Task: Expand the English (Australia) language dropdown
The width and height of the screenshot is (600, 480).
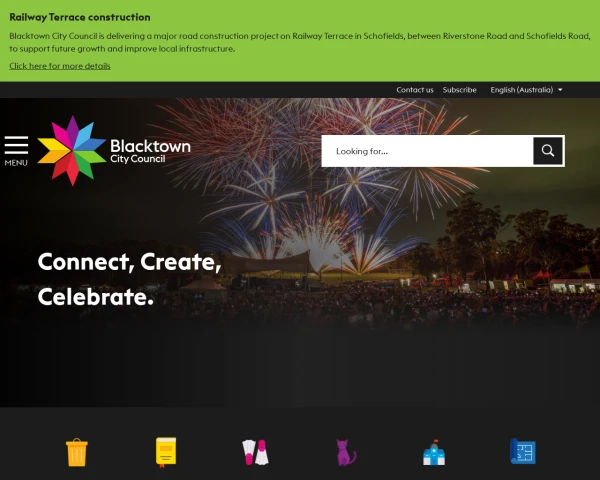Action: [526, 90]
